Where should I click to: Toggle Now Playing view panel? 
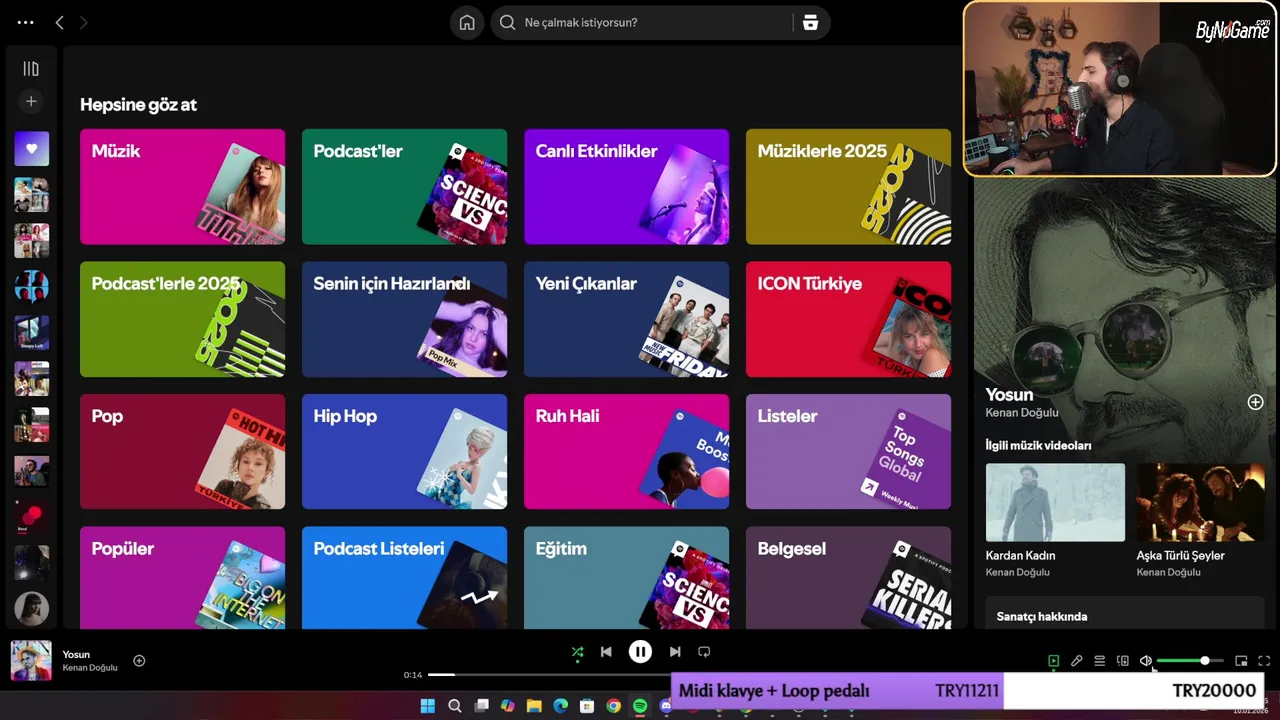pos(1053,661)
